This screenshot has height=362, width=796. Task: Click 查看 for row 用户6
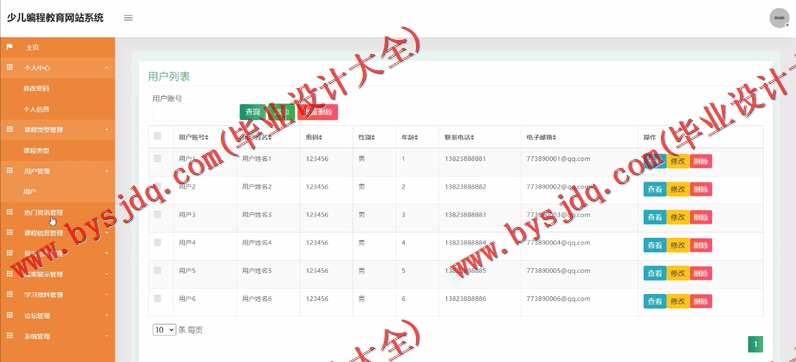[x=655, y=301]
